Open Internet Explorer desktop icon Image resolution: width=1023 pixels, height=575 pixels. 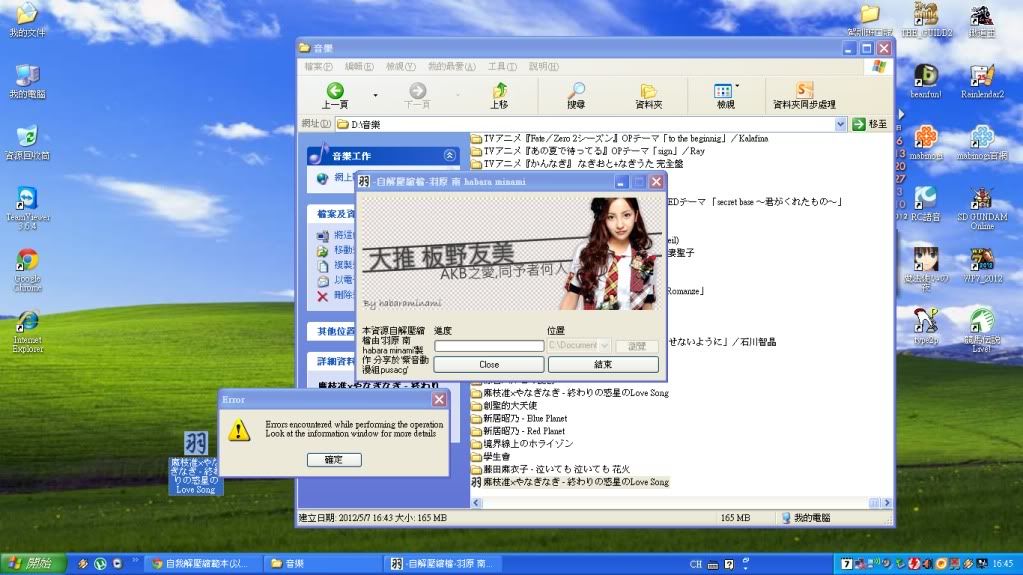(27, 324)
